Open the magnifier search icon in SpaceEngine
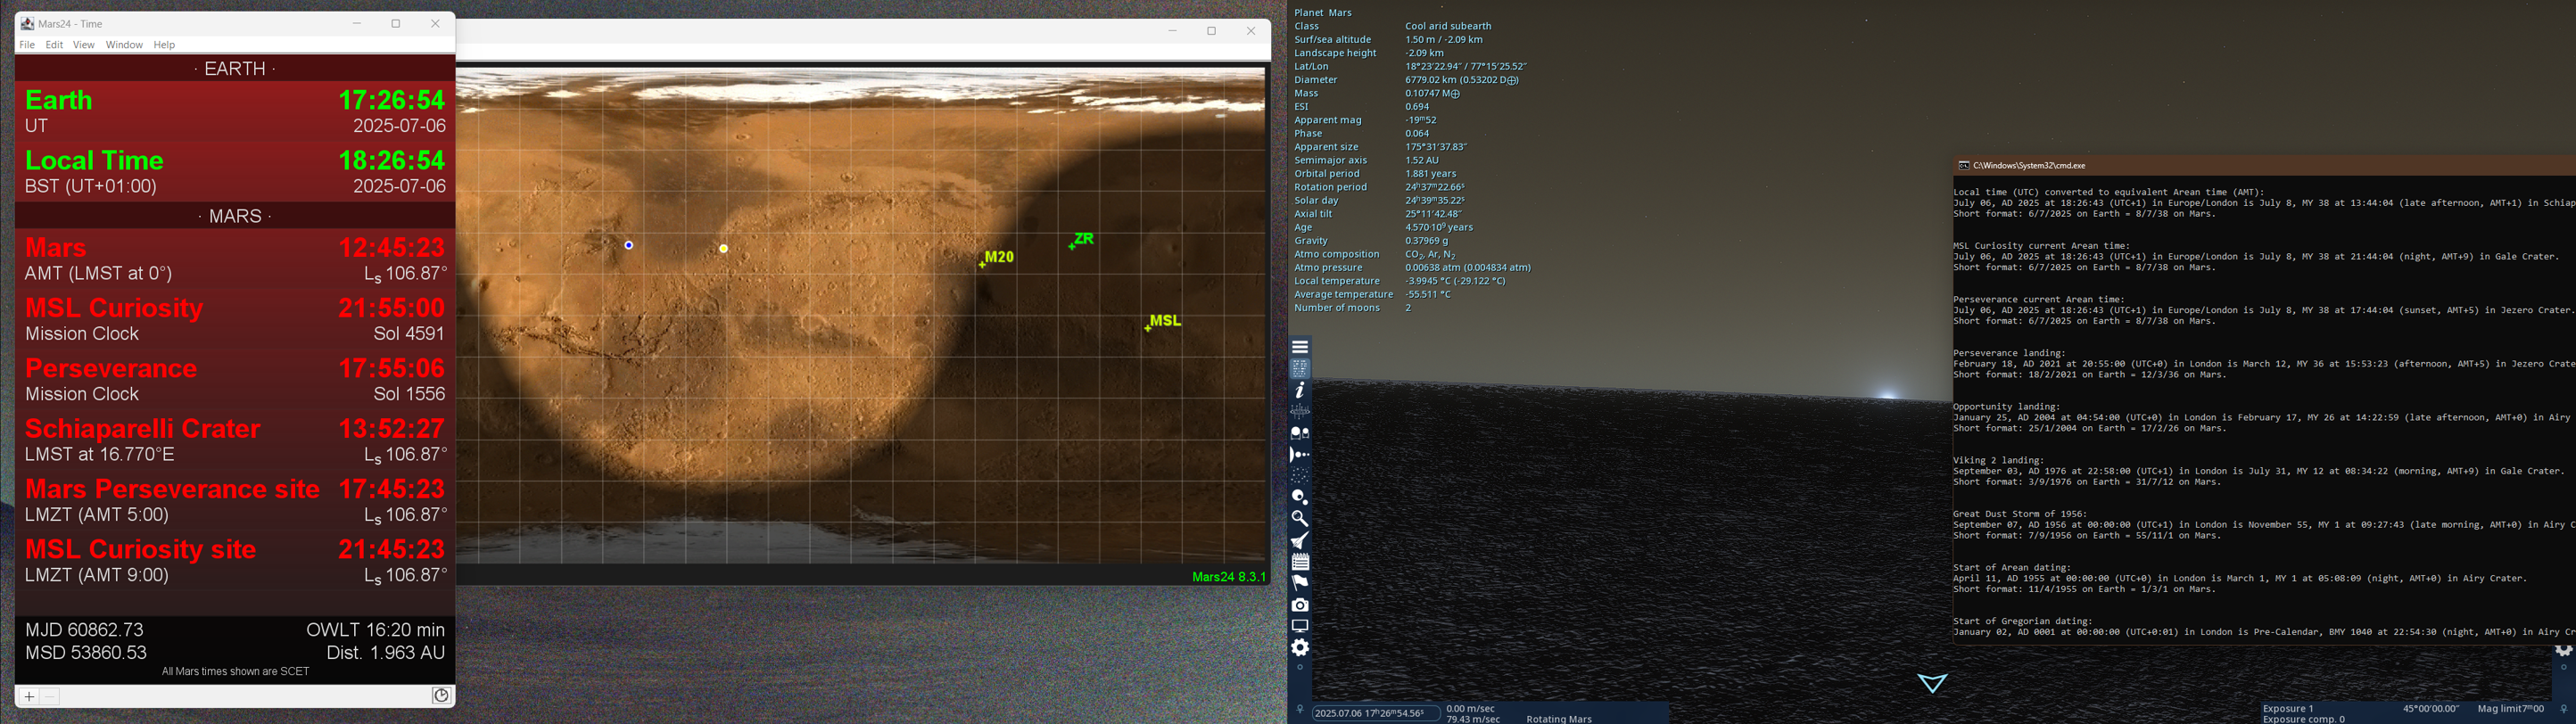 pyautogui.click(x=1300, y=518)
